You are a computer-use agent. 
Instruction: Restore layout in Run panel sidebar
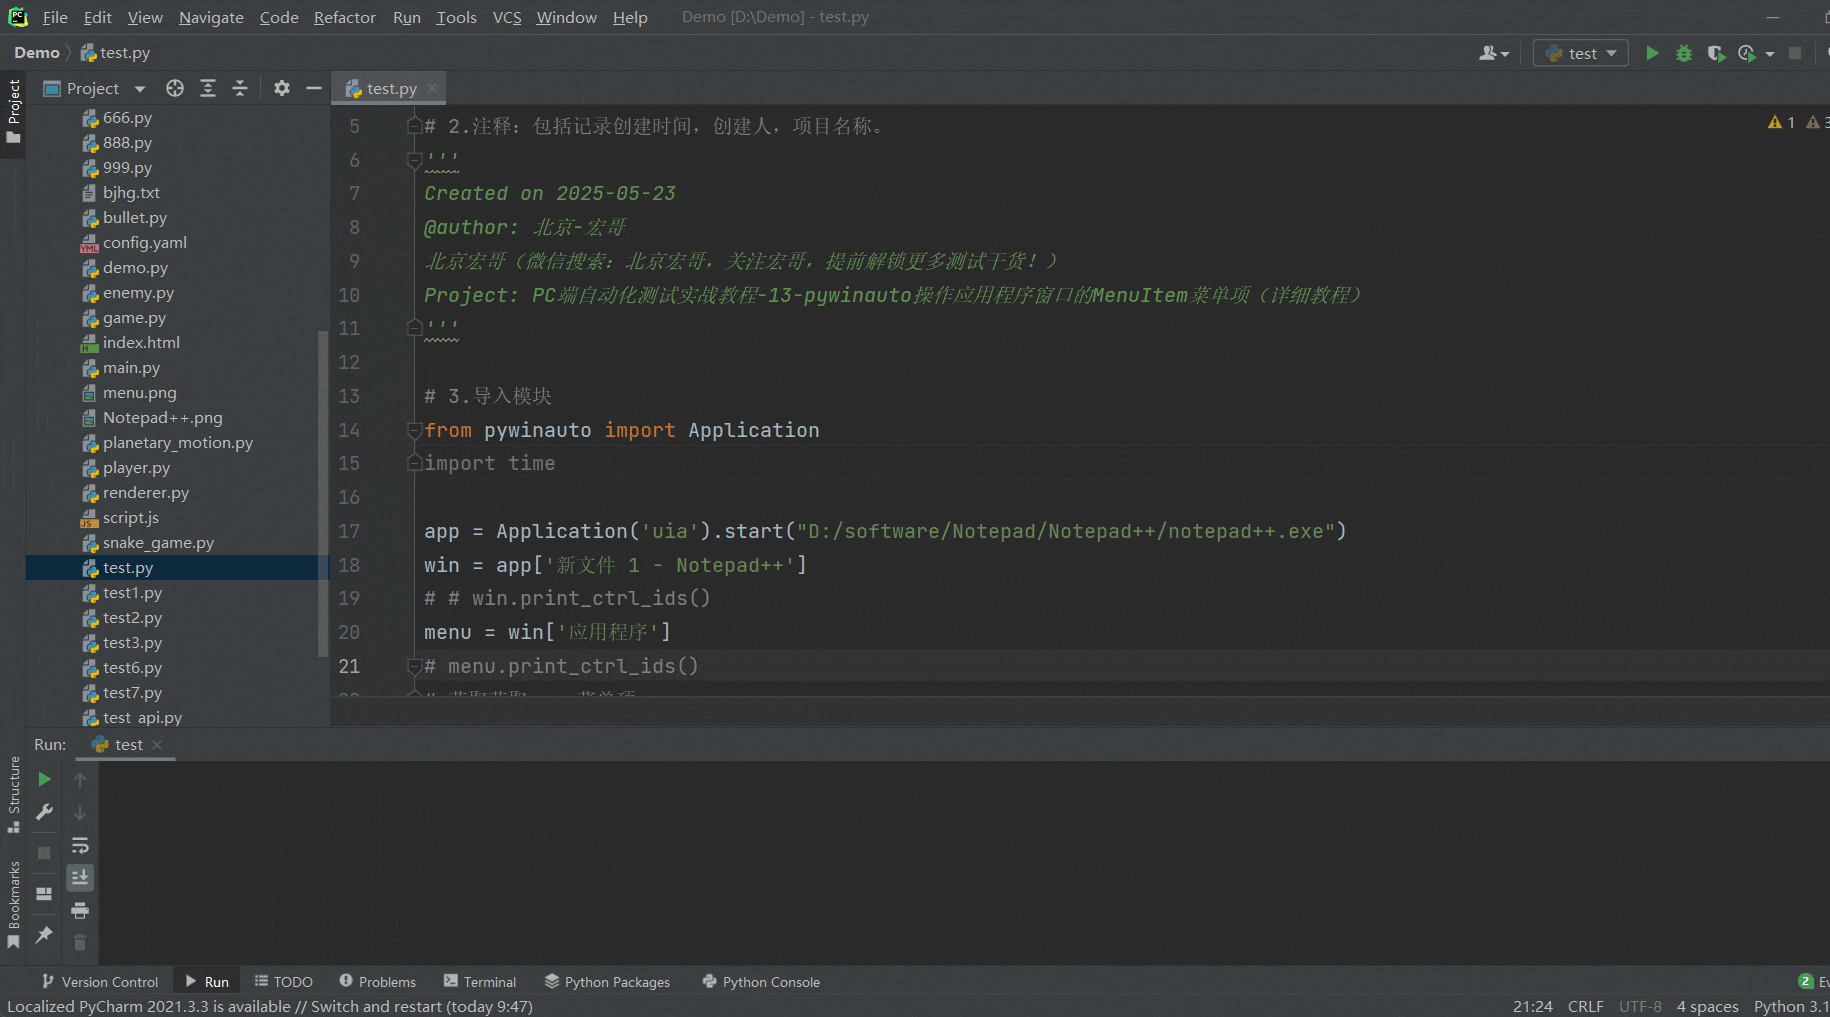click(x=44, y=894)
